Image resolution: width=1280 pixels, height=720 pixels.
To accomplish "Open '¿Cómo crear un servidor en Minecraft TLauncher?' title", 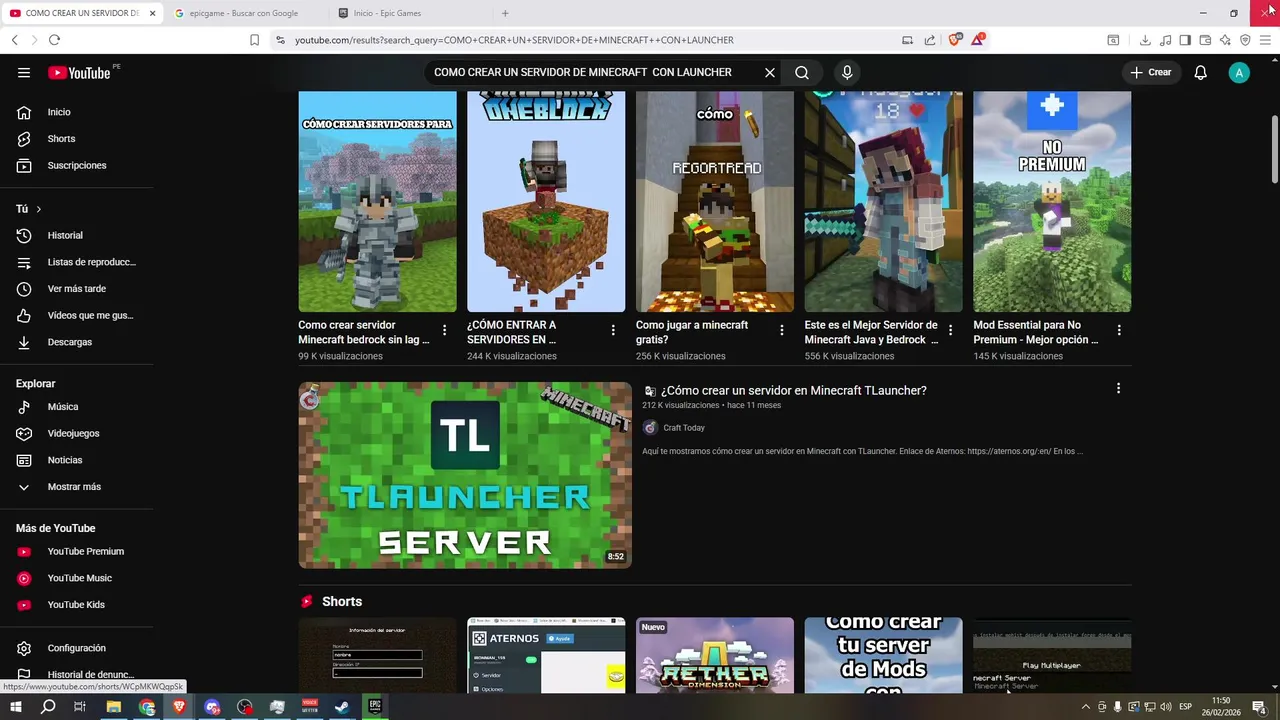I will point(793,391).
